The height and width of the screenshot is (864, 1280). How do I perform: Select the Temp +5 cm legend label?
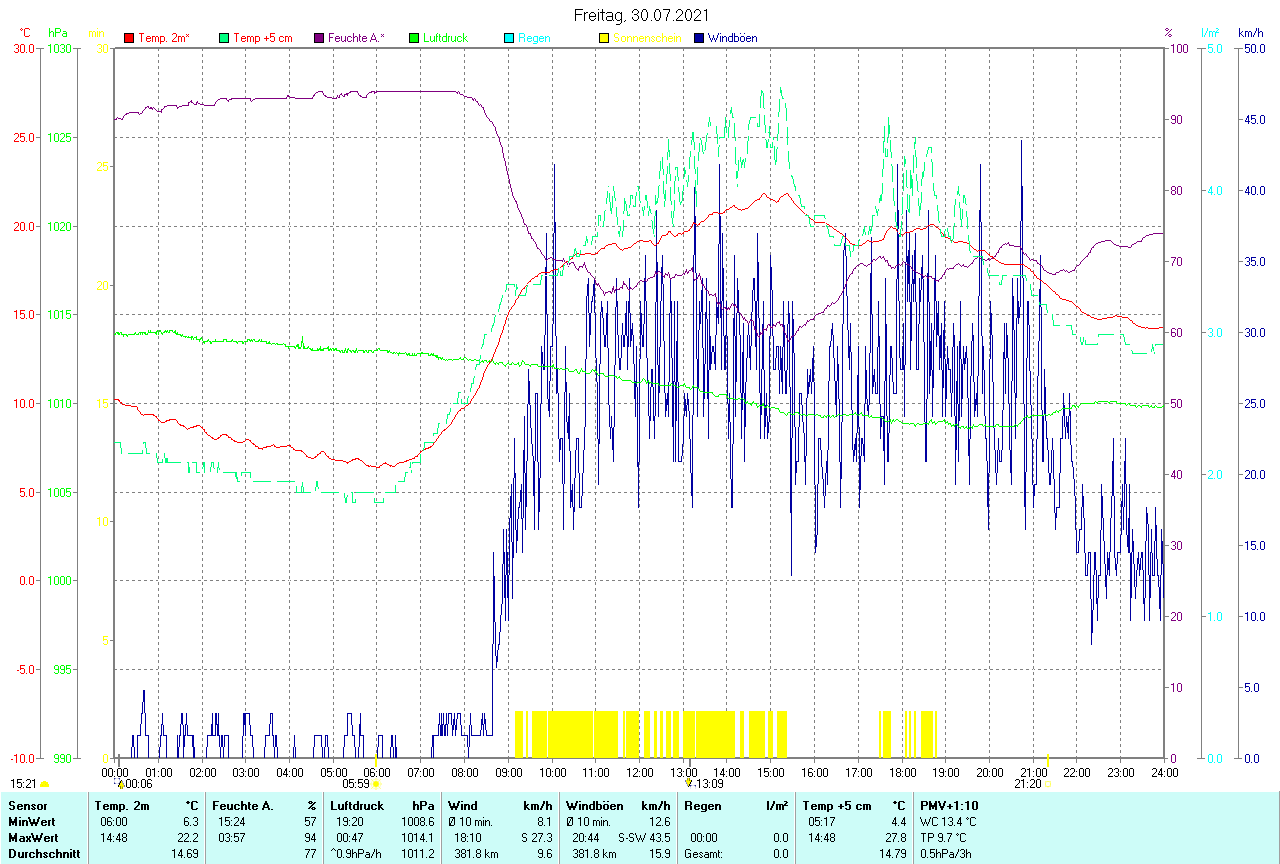263,38
